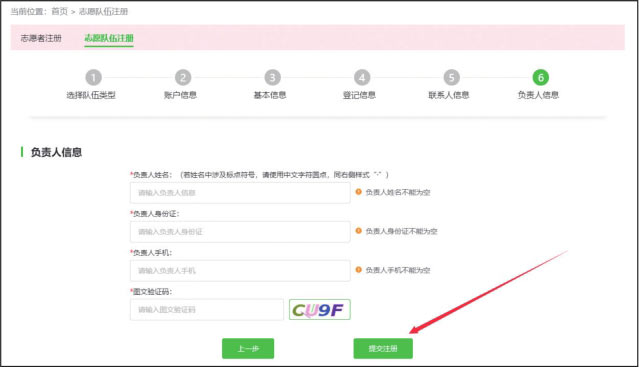
Task: Click the 志愿队伍注册 breadcrumb text
Action: click(104, 11)
